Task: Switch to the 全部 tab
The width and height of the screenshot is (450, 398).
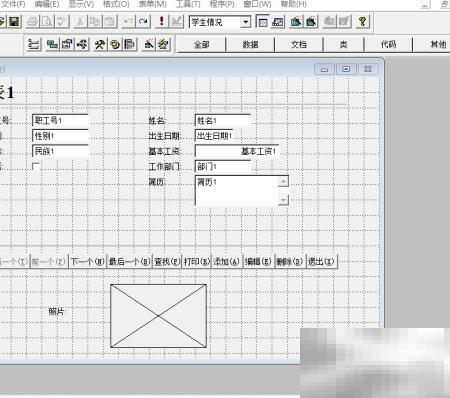Action: pyautogui.click(x=202, y=44)
